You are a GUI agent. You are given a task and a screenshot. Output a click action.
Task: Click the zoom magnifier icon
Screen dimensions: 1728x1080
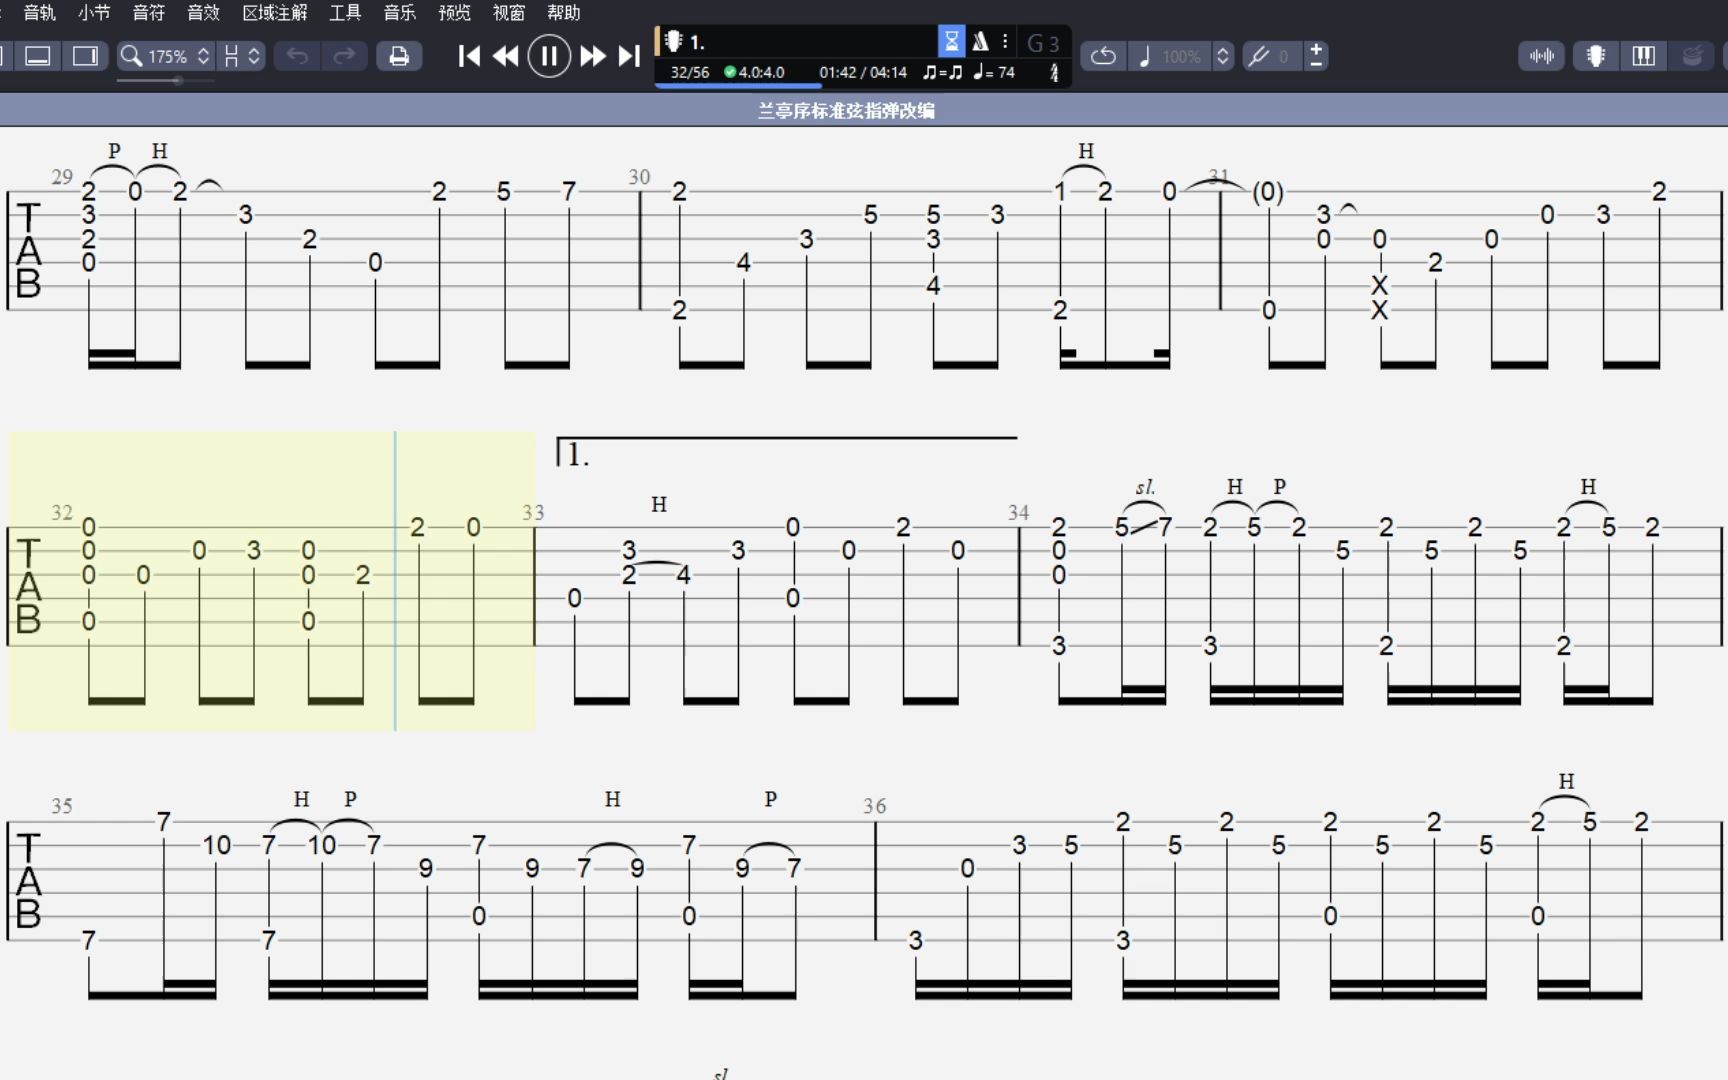(130, 56)
